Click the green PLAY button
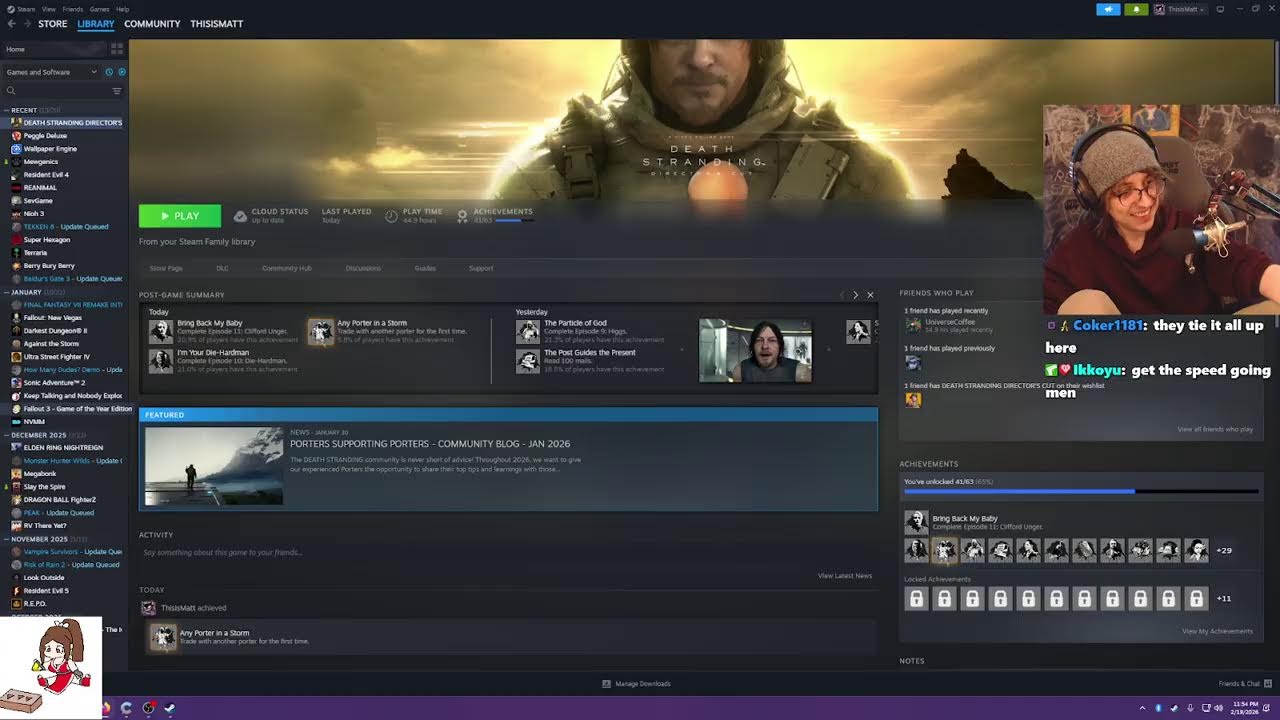Screen dimensions: 1280x720 click(180, 216)
